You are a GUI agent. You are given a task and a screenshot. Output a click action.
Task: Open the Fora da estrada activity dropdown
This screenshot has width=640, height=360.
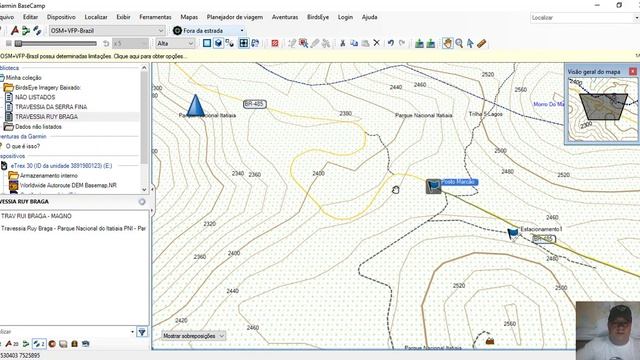click(209, 31)
